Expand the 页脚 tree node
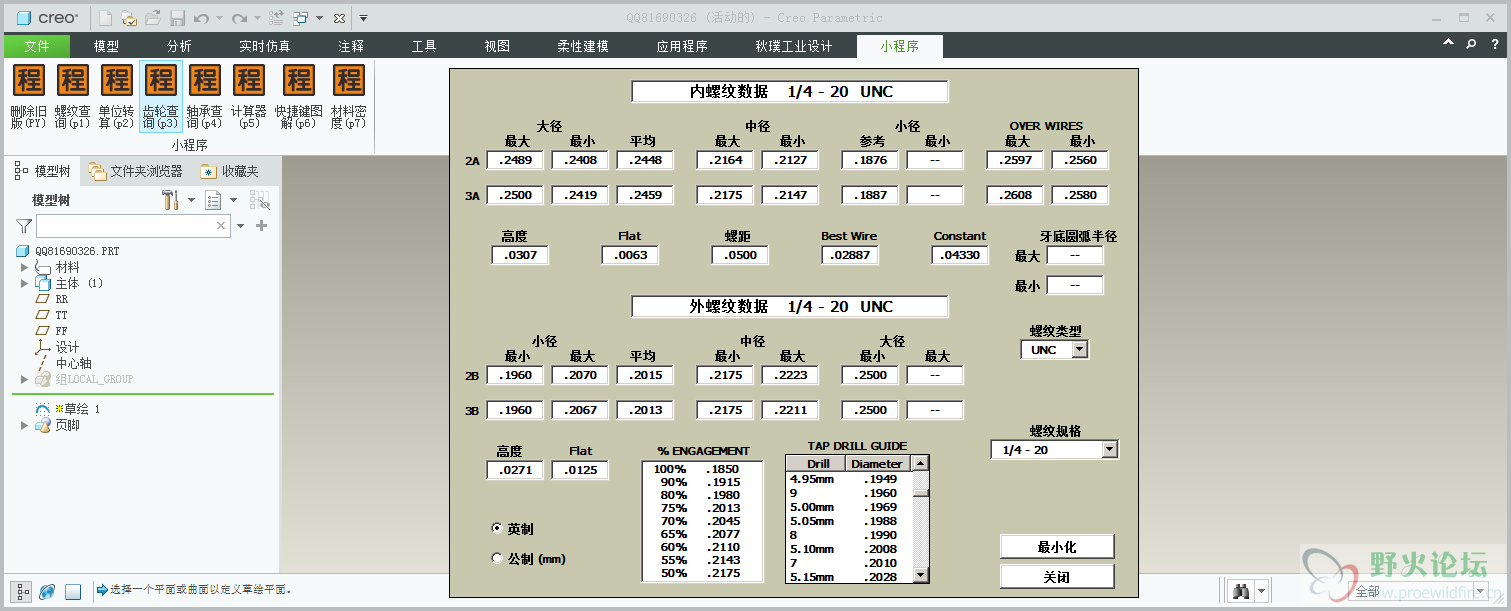Image resolution: width=1511 pixels, height=611 pixels. pyautogui.click(x=24, y=425)
